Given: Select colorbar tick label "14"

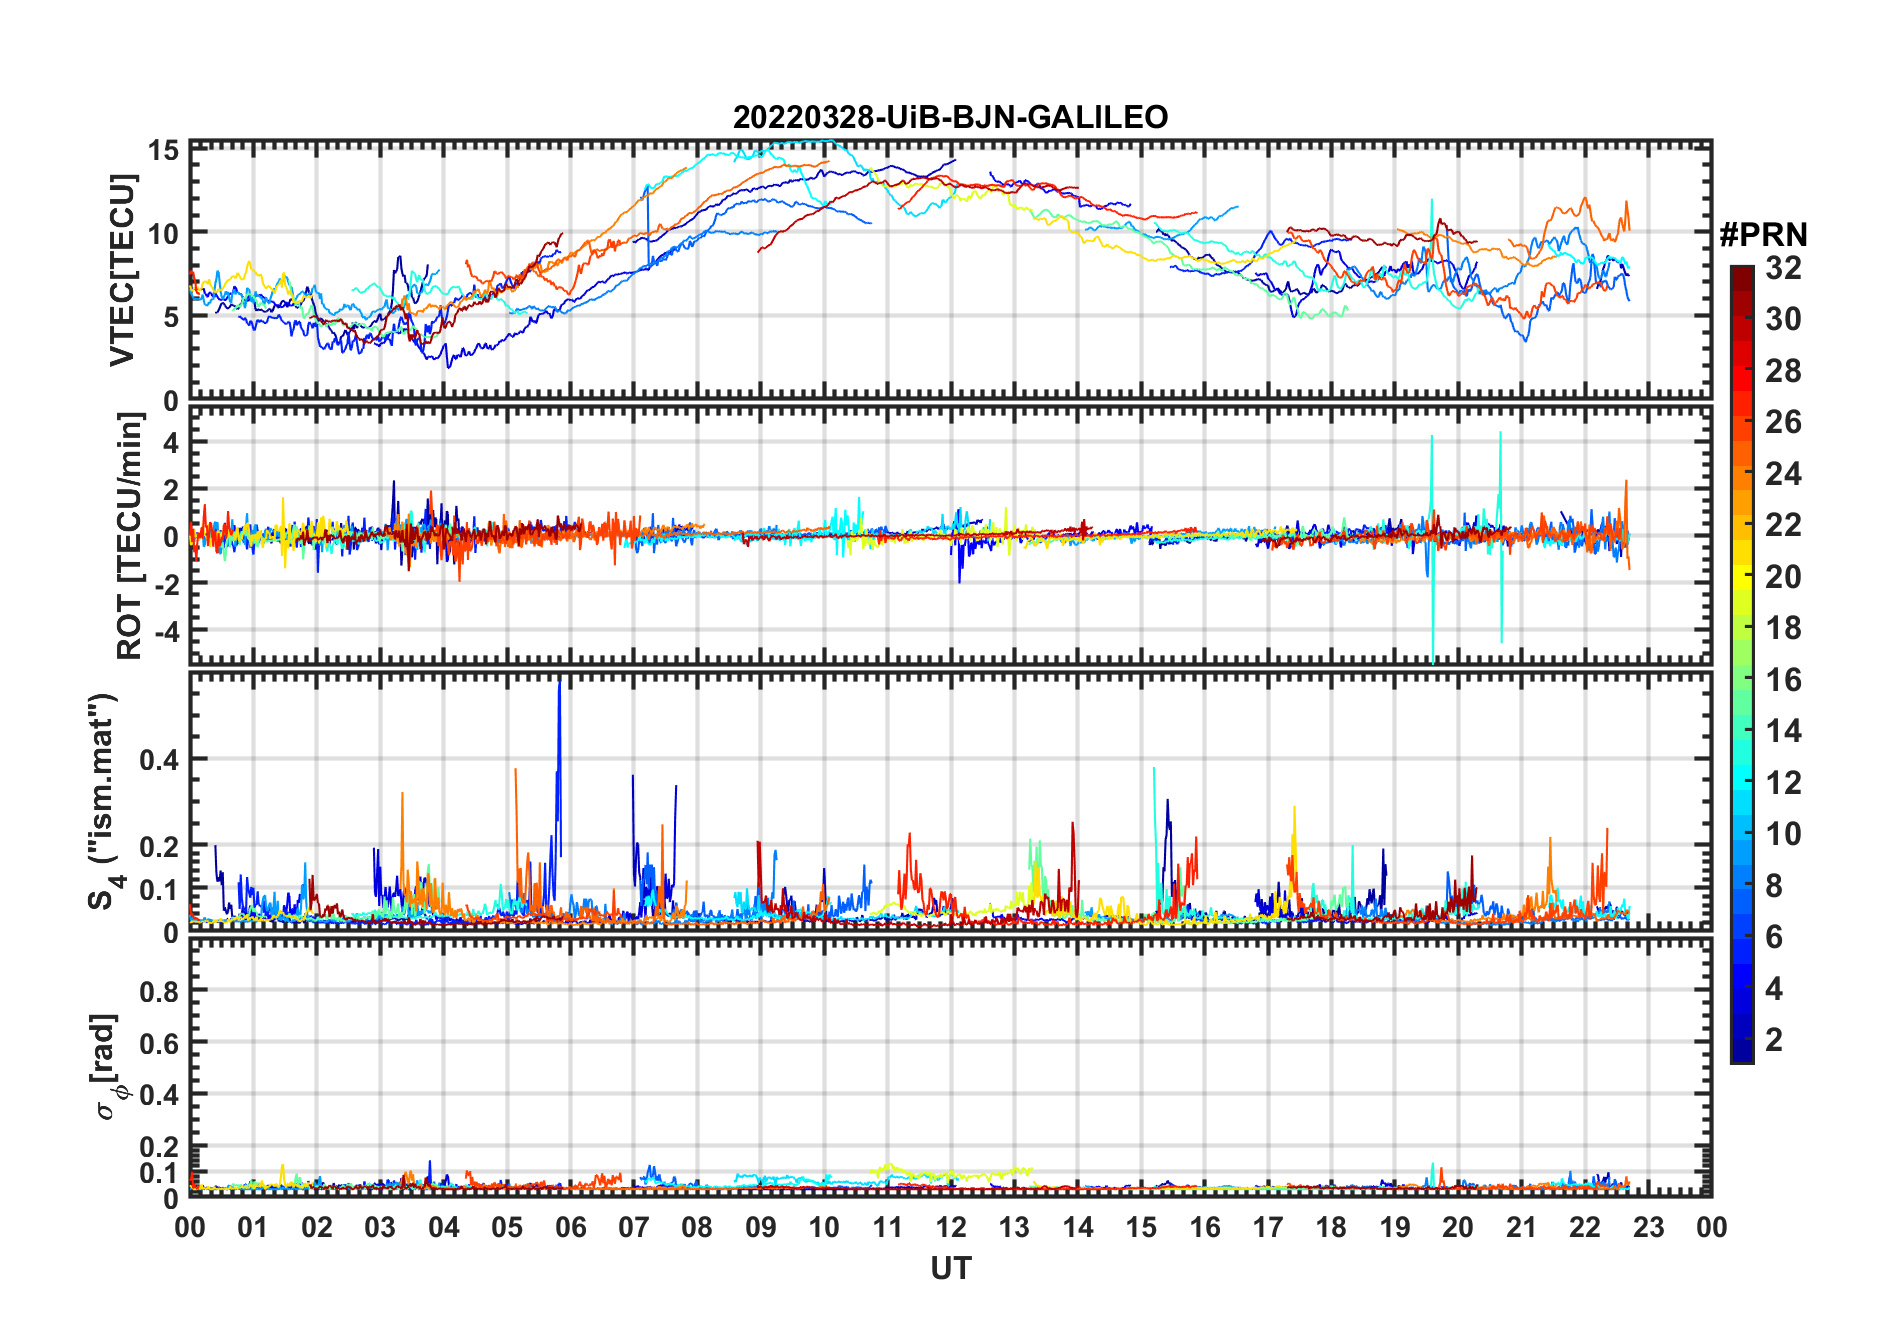Looking at the screenshot, I should pos(1783,731).
